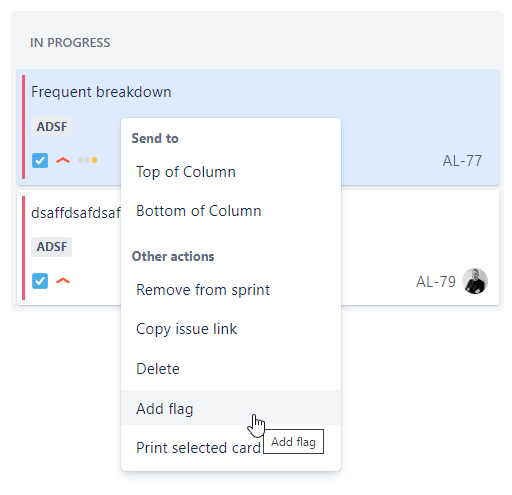The image size is (512, 495).
Task: Click the task type icon on AL-77
Action: pos(40,160)
